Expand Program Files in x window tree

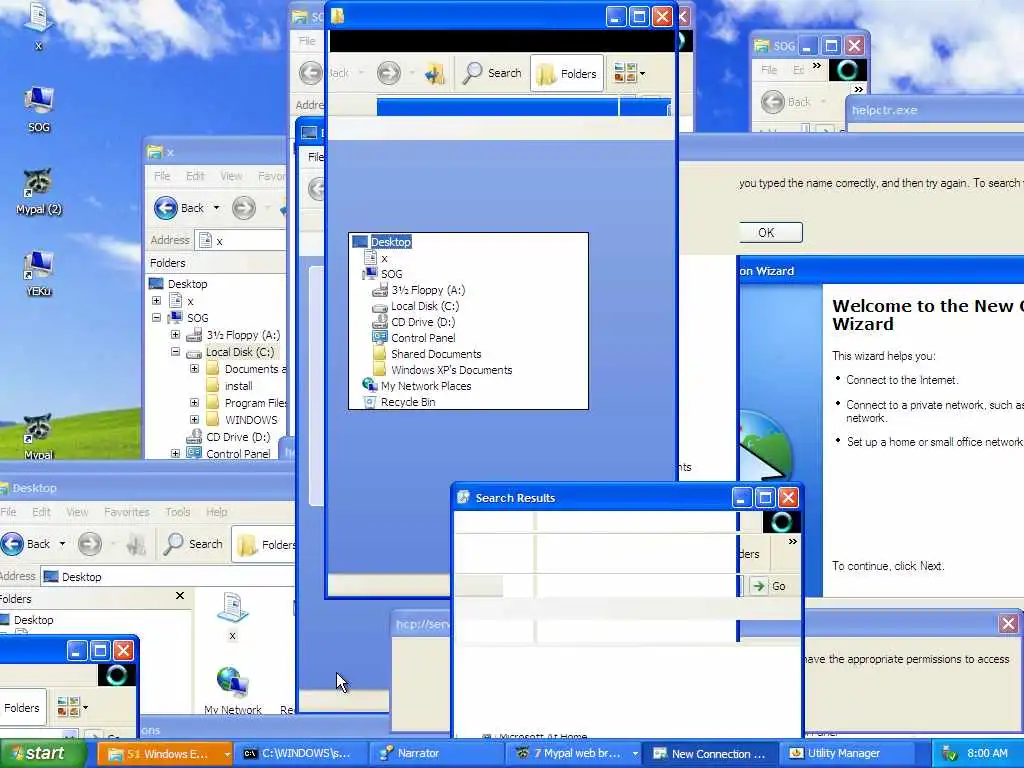[194, 402]
